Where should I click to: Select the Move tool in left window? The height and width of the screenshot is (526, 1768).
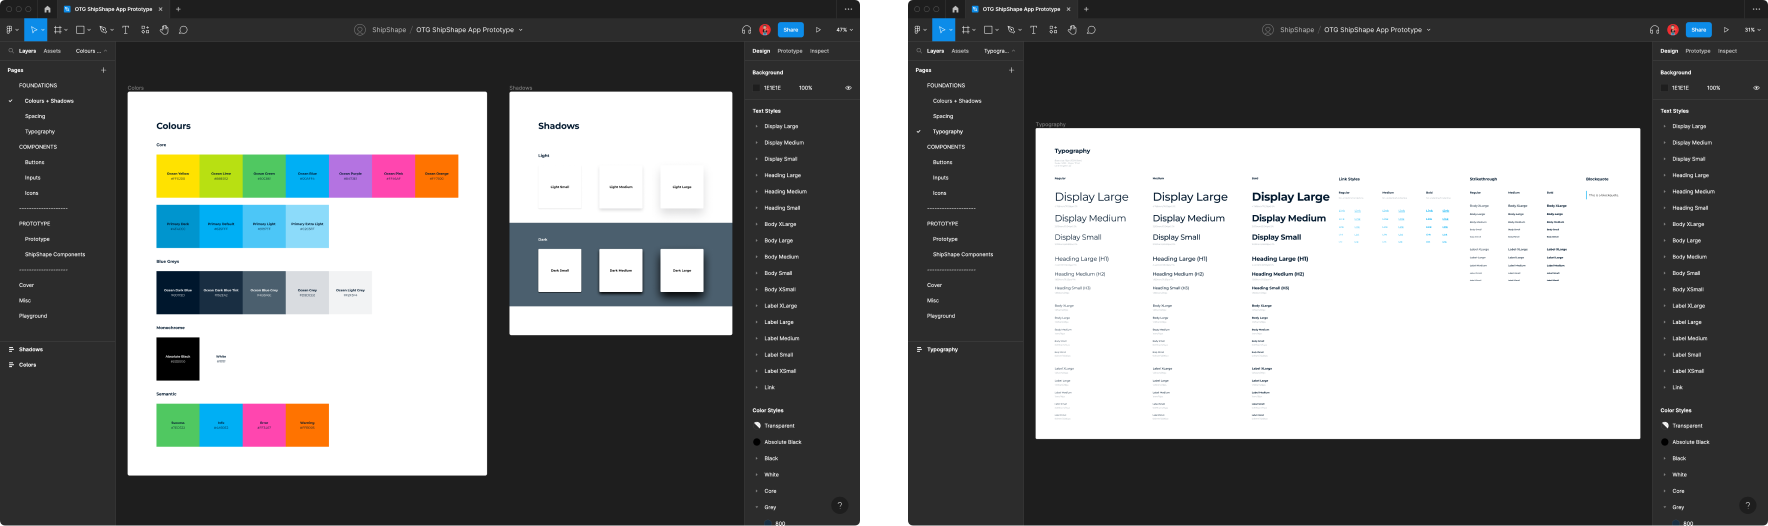[x=33, y=30]
